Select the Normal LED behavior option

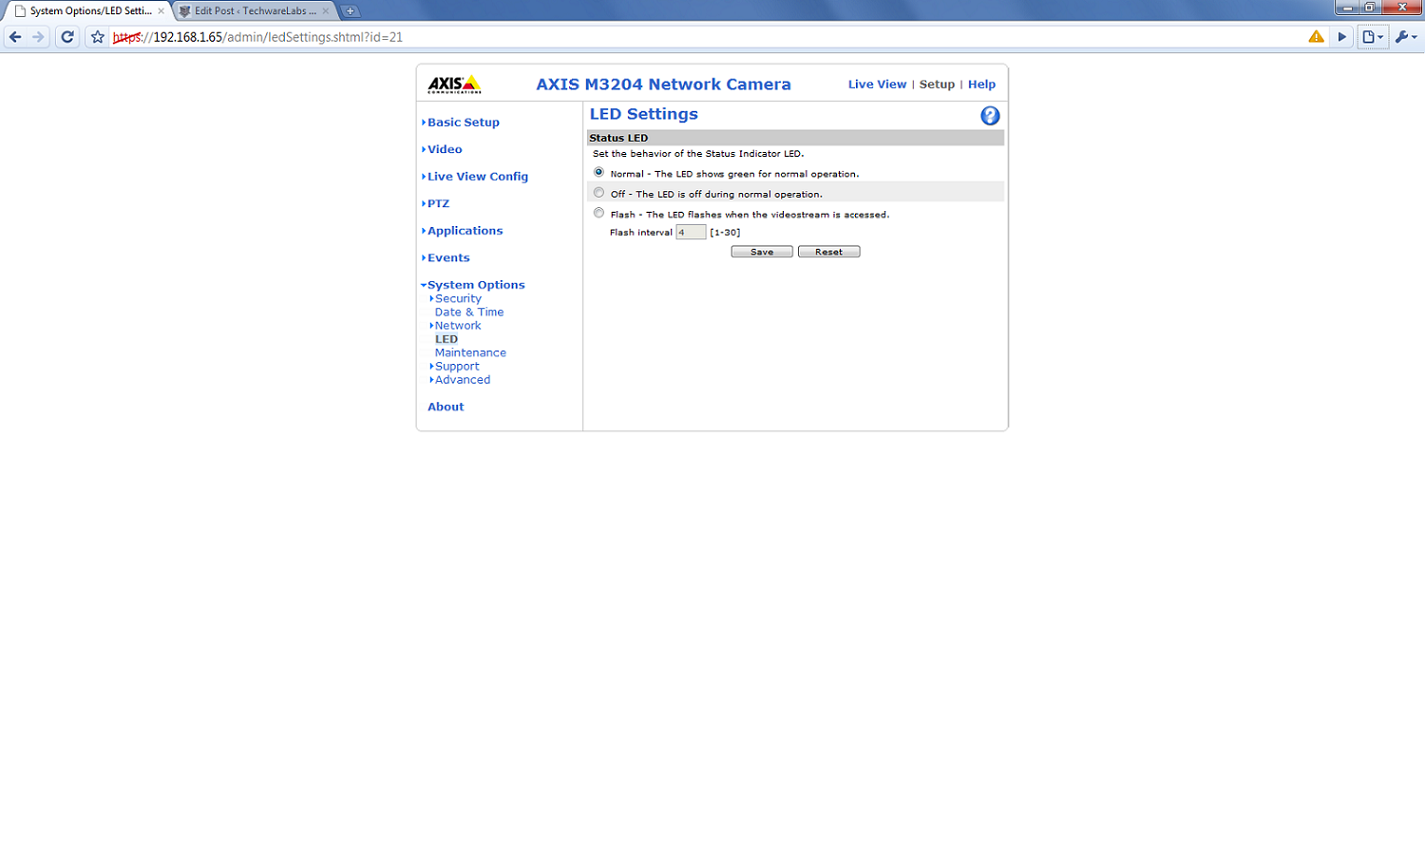click(598, 172)
